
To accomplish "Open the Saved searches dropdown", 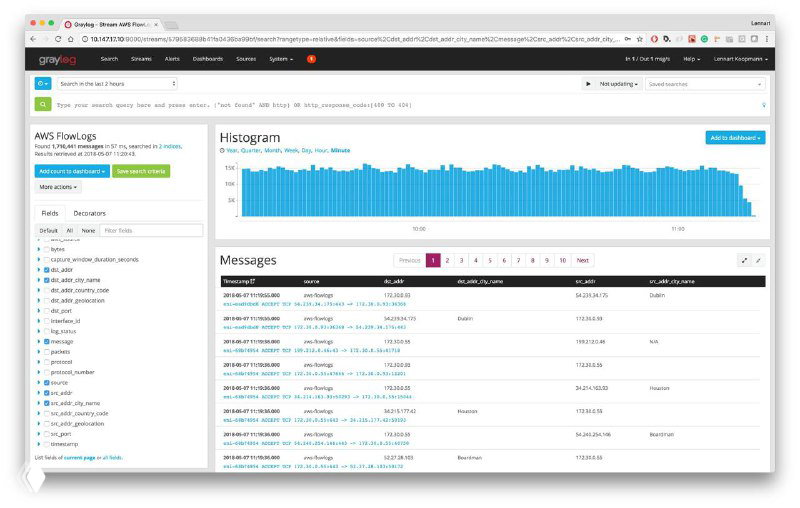I will [705, 84].
